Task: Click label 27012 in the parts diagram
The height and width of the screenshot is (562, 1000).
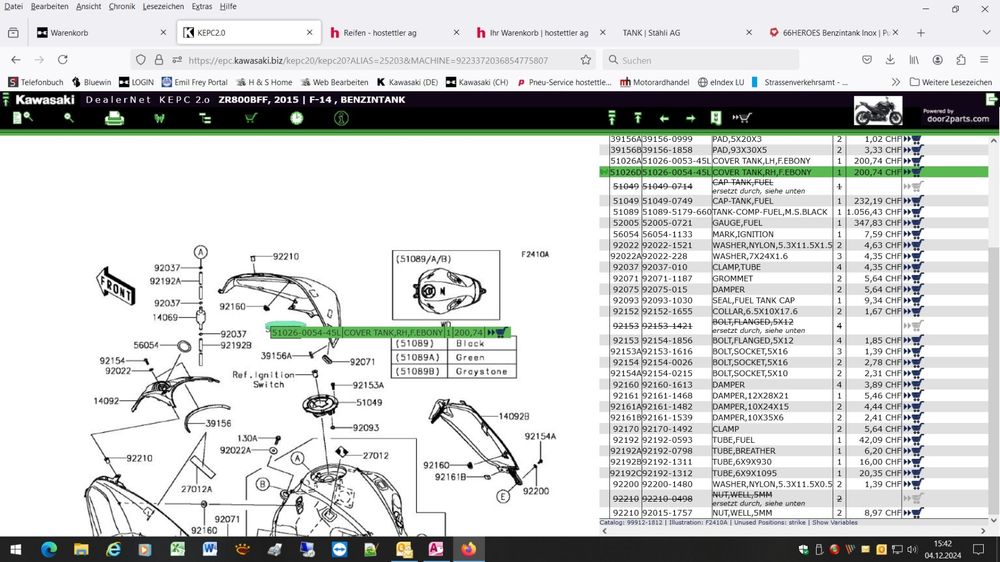Action: pyautogui.click(x=376, y=455)
